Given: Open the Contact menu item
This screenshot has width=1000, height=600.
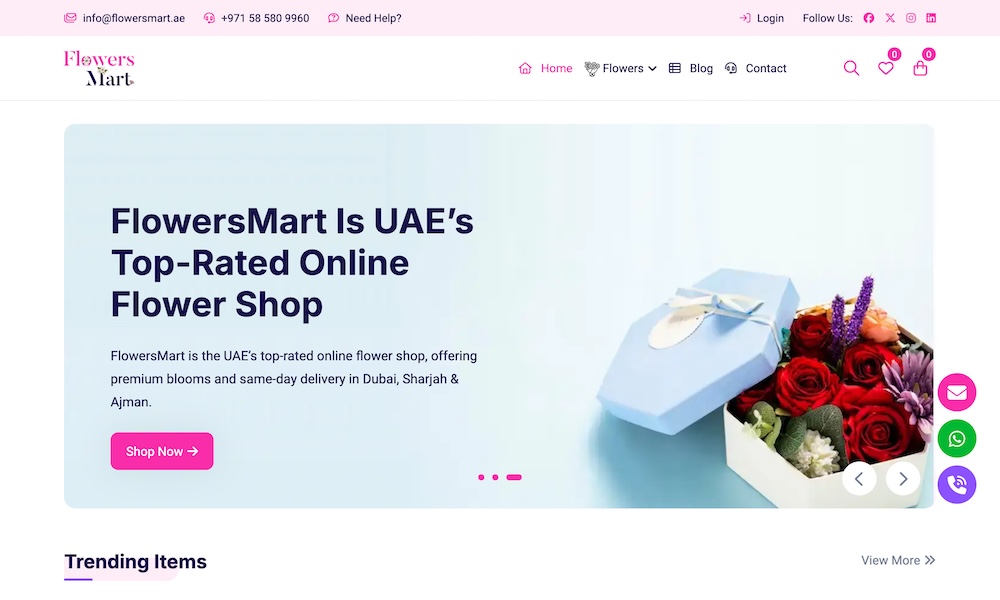Looking at the screenshot, I should (x=756, y=68).
